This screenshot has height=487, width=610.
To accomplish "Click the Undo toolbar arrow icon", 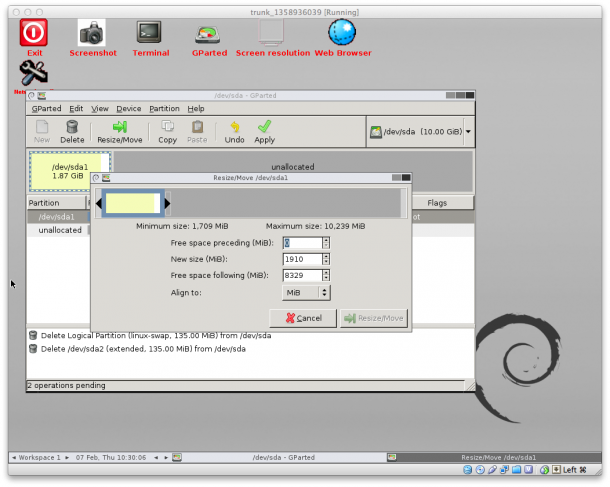I will [x=235, y=127].
